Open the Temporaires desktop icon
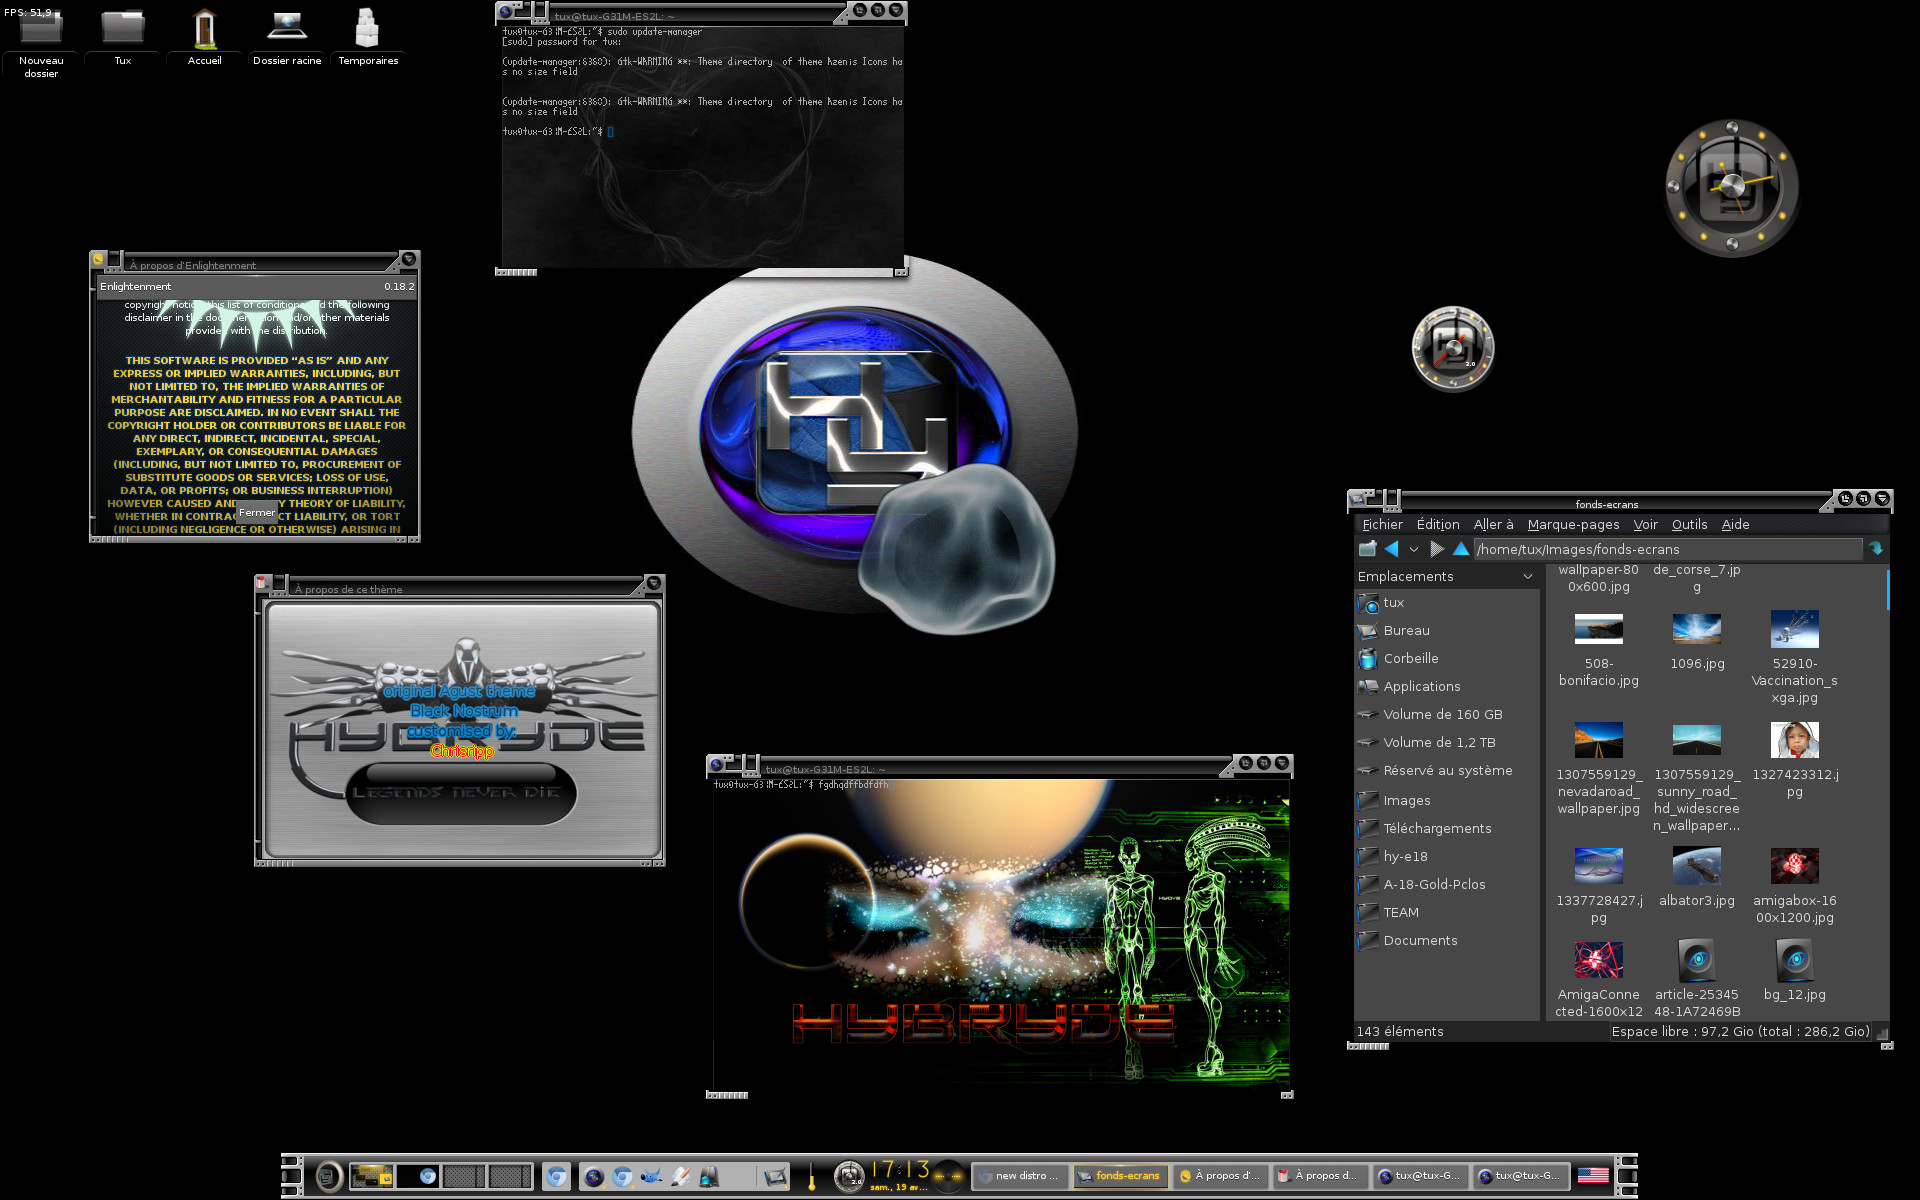 click(x=368, y=38)
